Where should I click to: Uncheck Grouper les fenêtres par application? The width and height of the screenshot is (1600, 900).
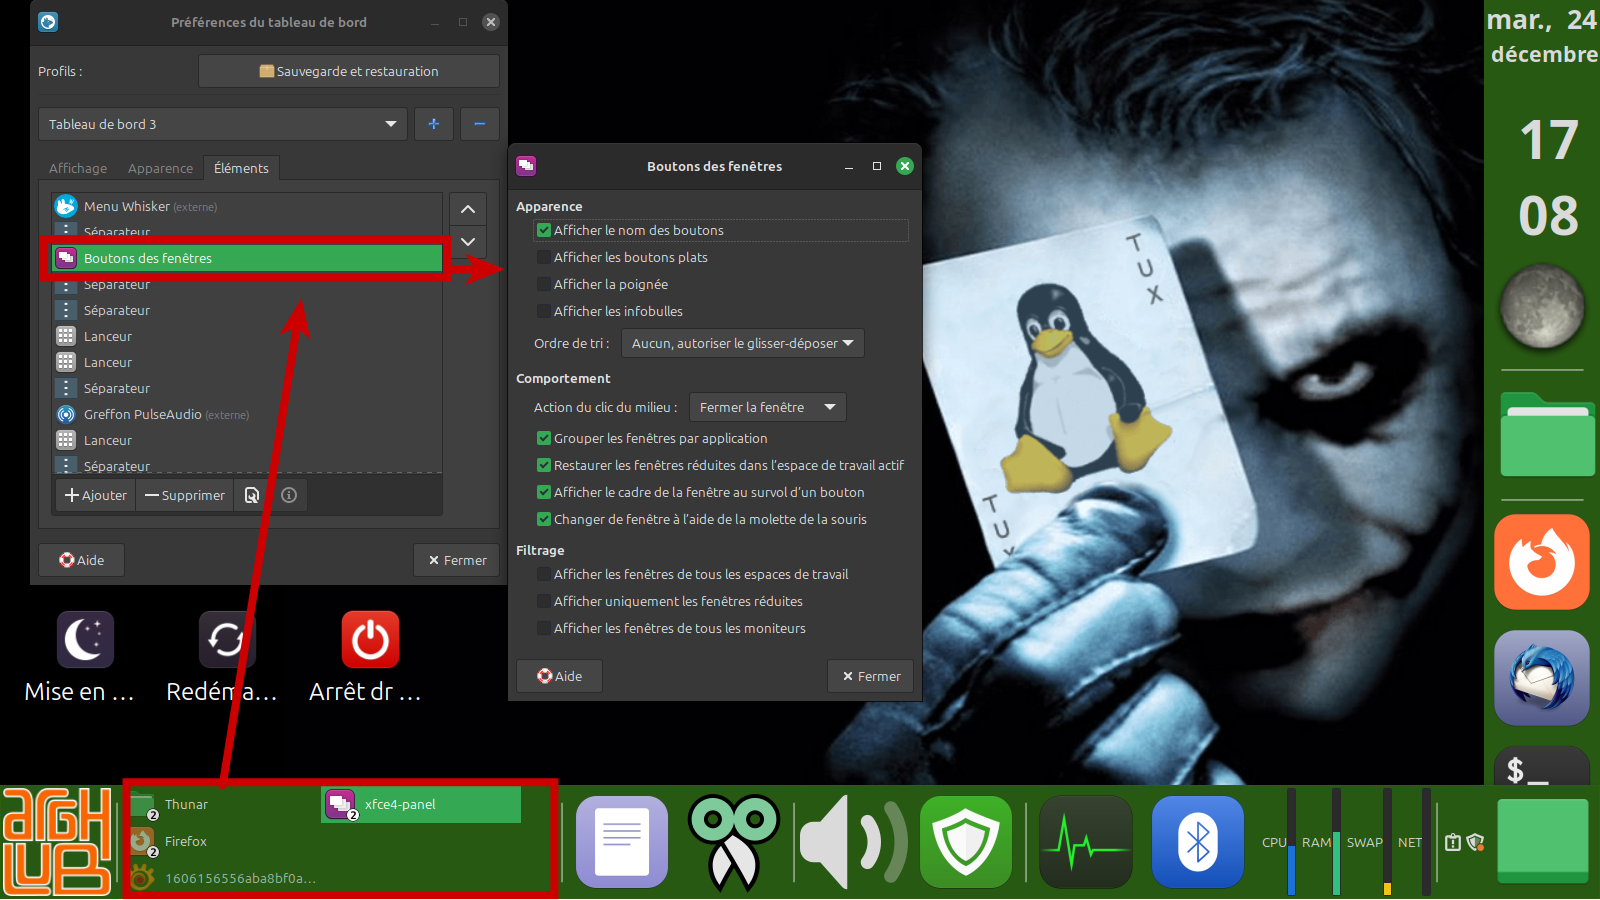point(544,438)
